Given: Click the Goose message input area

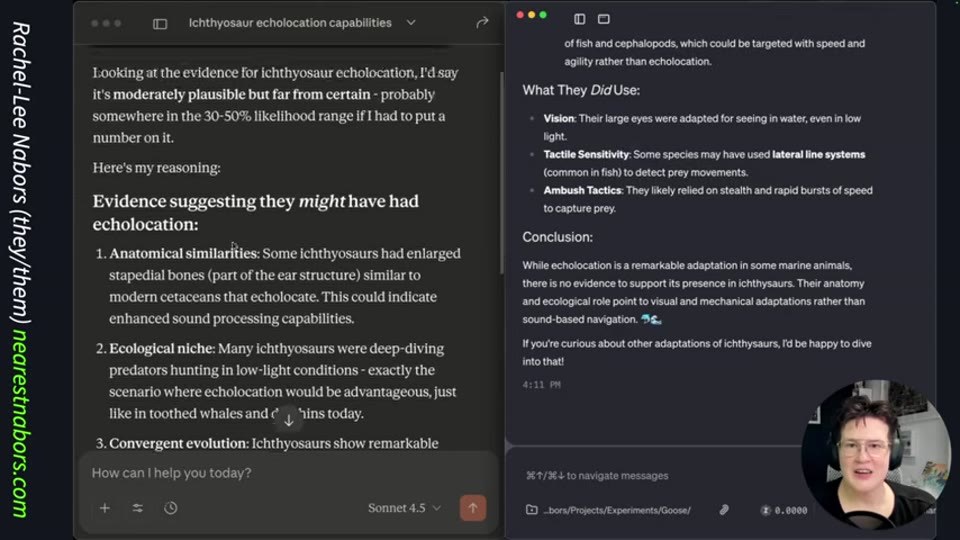Looking at the screenshot, I should pos(655,476).
